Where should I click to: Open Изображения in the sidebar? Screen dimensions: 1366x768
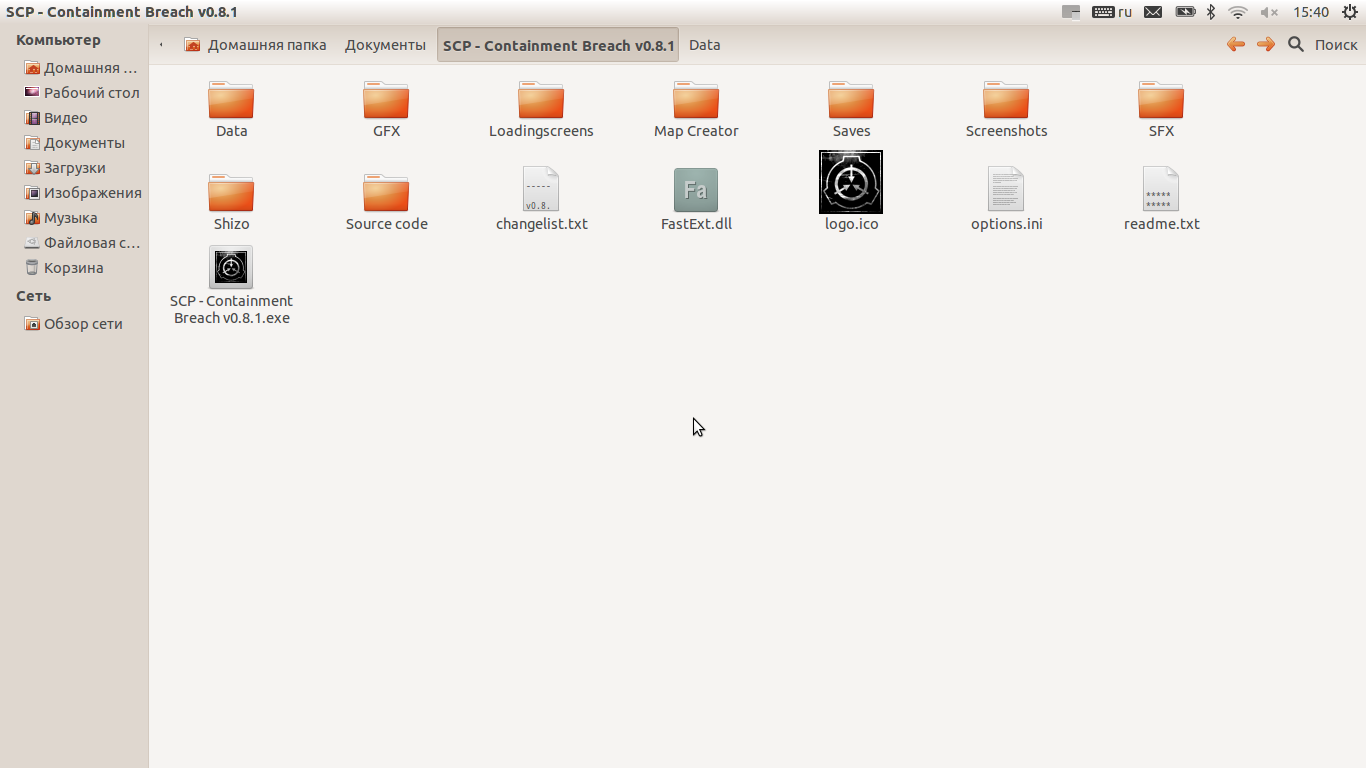83,193
